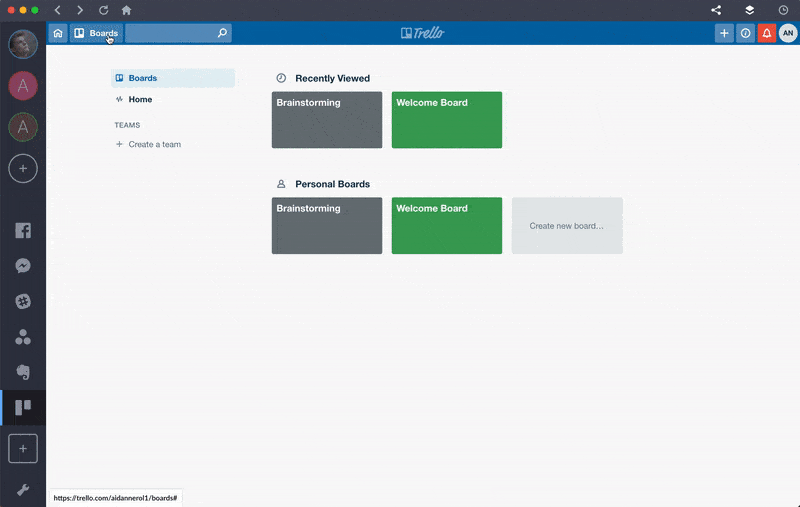Click the browser back arrow
This screenshot has width=800, height=507.
point(58,10)
